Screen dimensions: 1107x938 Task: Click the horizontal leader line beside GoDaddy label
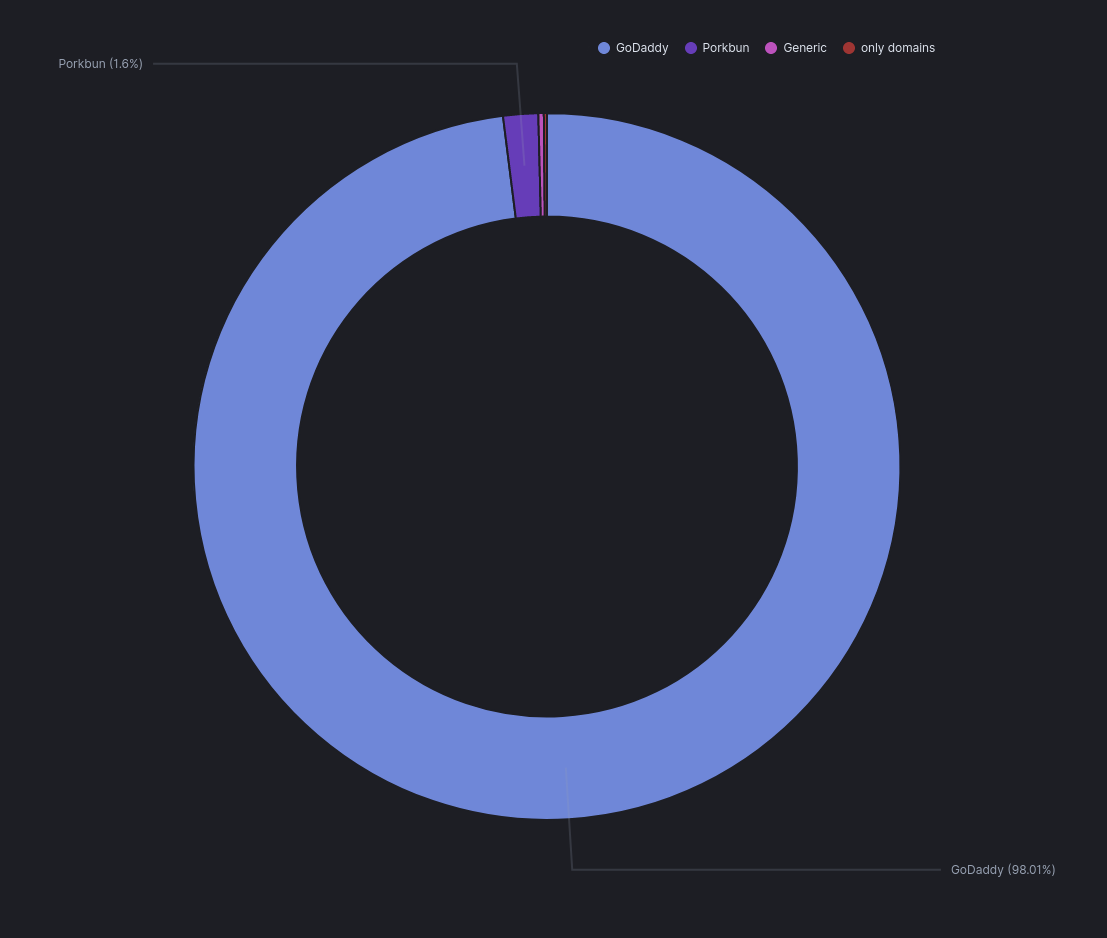(750, 870)
